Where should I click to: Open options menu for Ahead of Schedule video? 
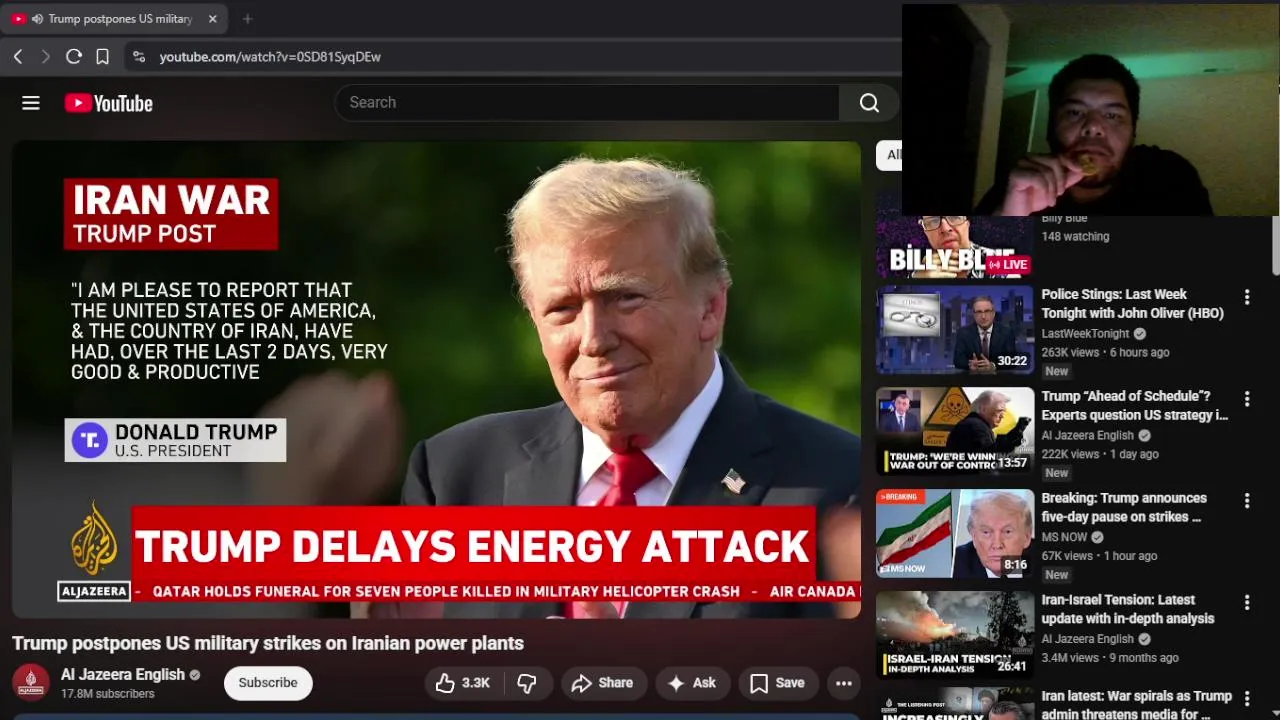point(1247,399)
